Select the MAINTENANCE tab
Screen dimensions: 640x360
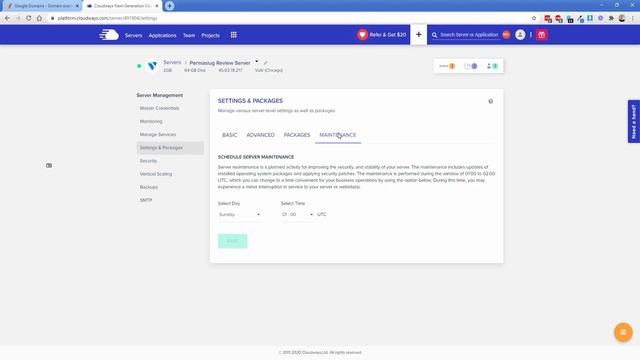(338, 135)
